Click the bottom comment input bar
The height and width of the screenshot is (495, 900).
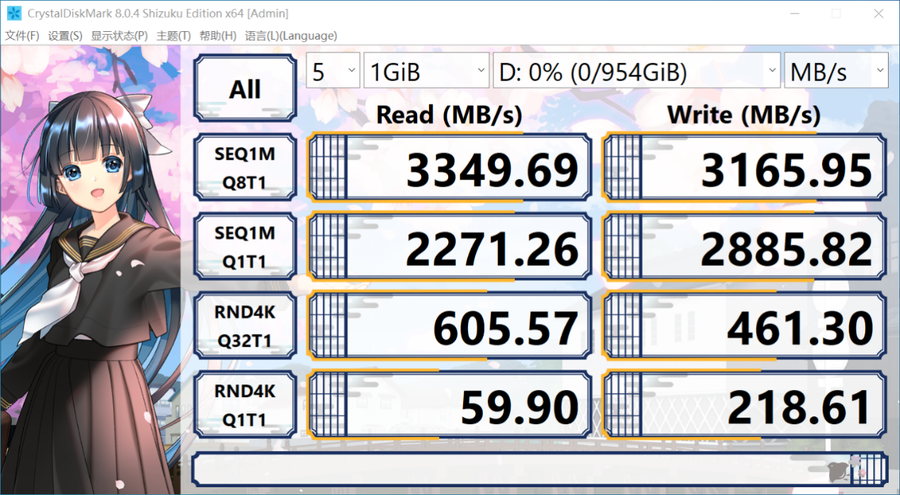click(x=540, y=469)
